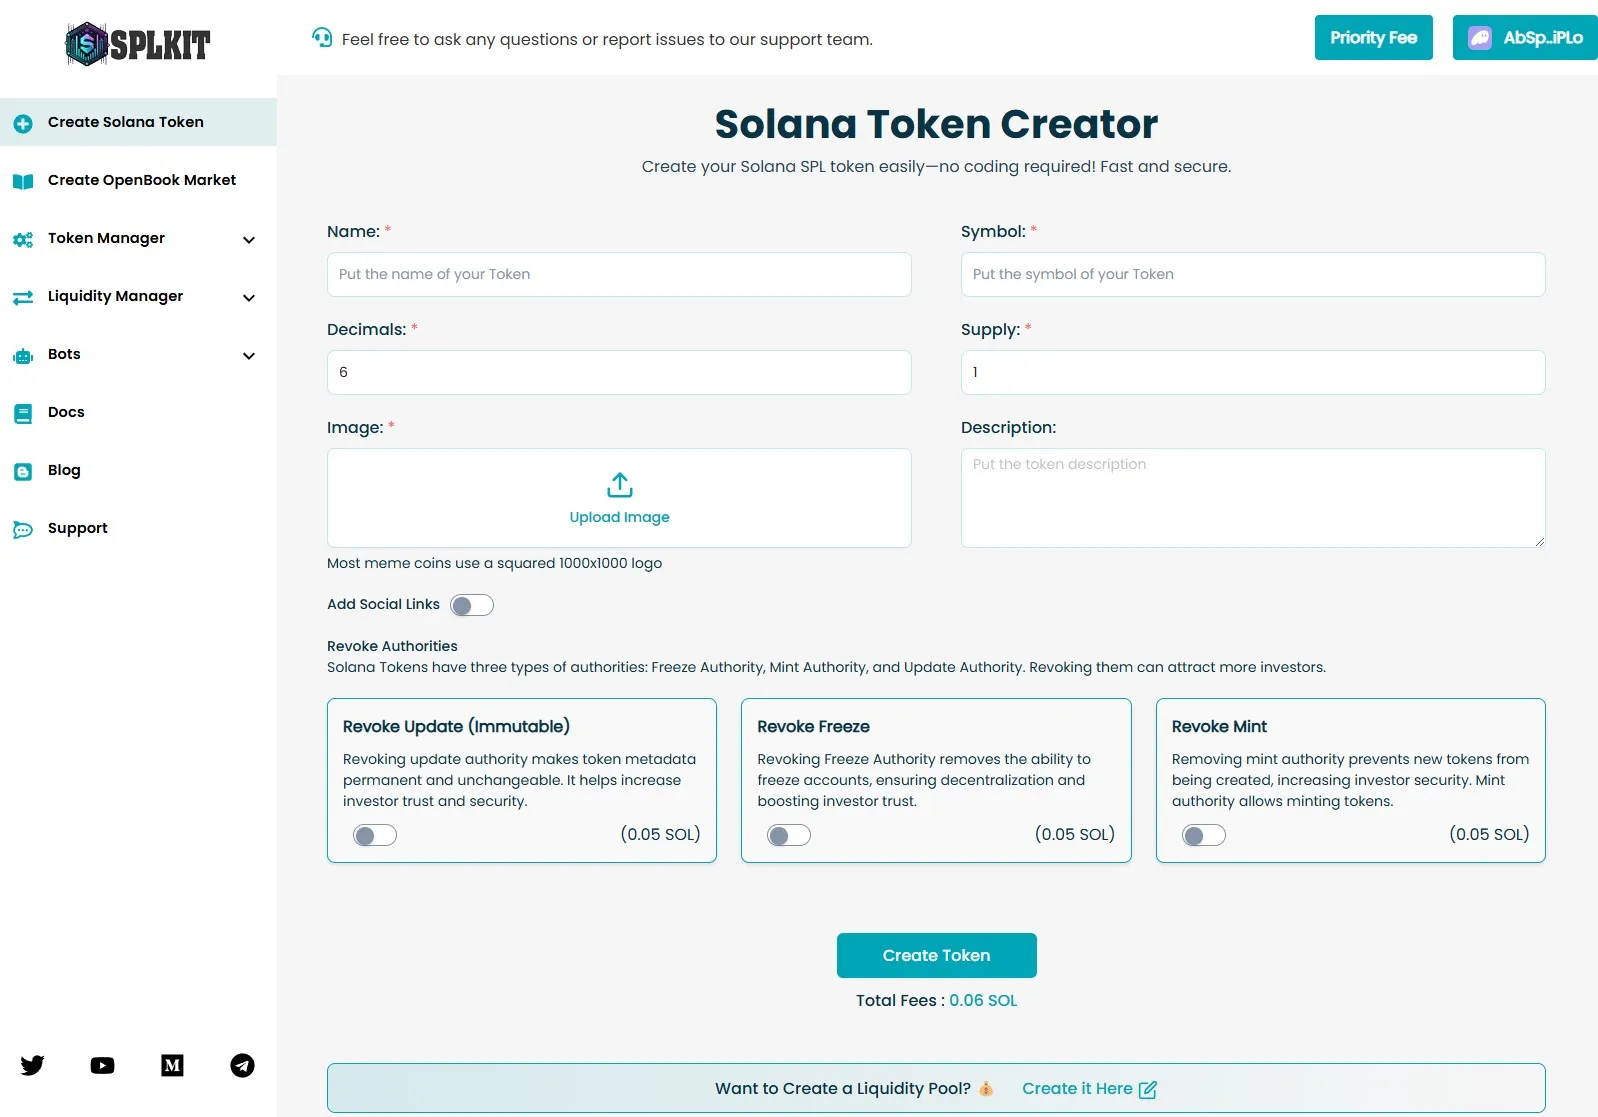The width and height of the screenshot is (1598, 1117).
Task: Open the Bots menu item
Action: click(x=138, y=354)
